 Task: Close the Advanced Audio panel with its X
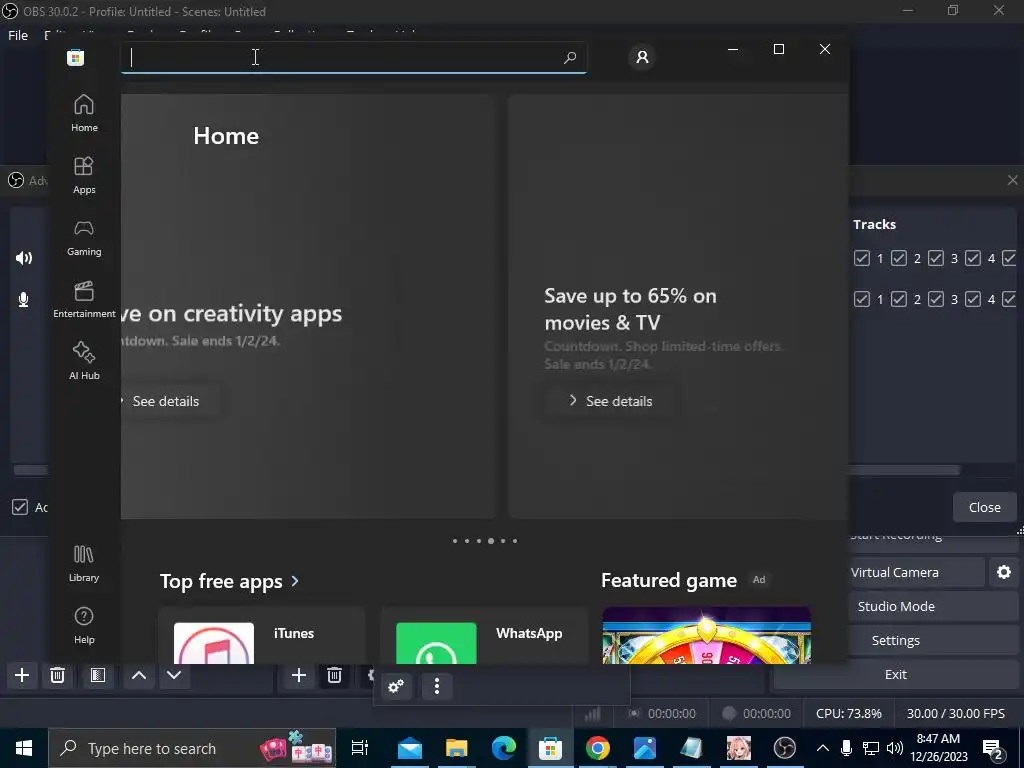coord(1012,180)
